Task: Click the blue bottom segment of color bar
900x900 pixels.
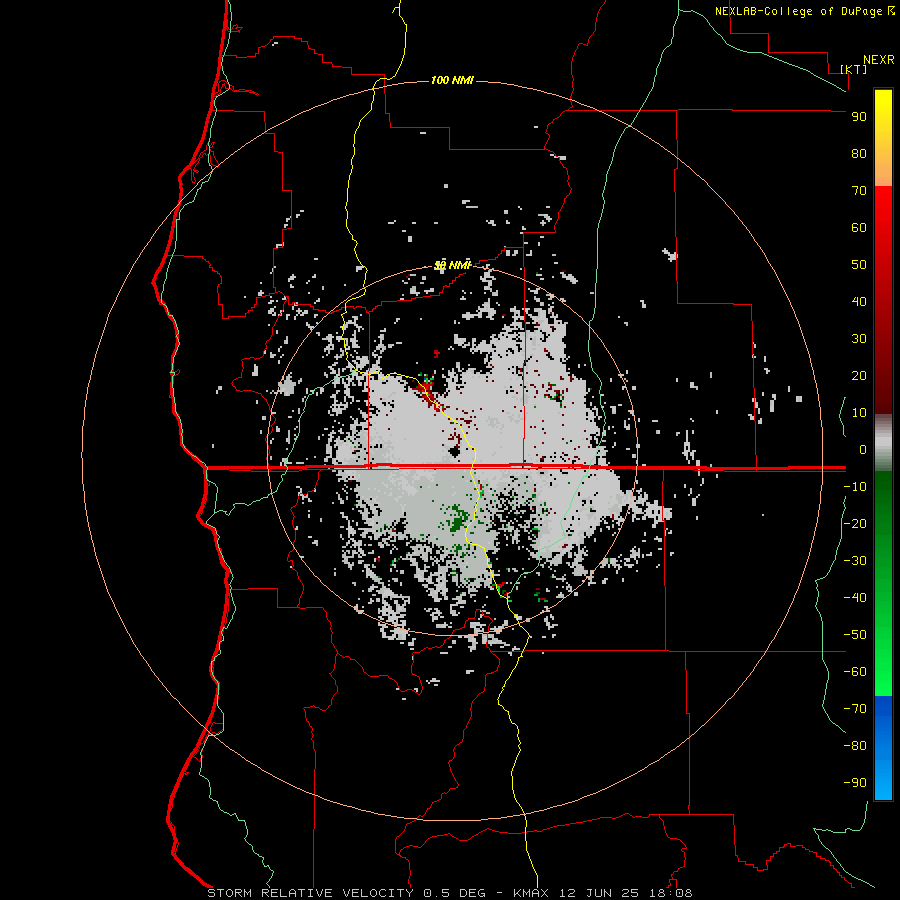Action: tap(883, 748)
